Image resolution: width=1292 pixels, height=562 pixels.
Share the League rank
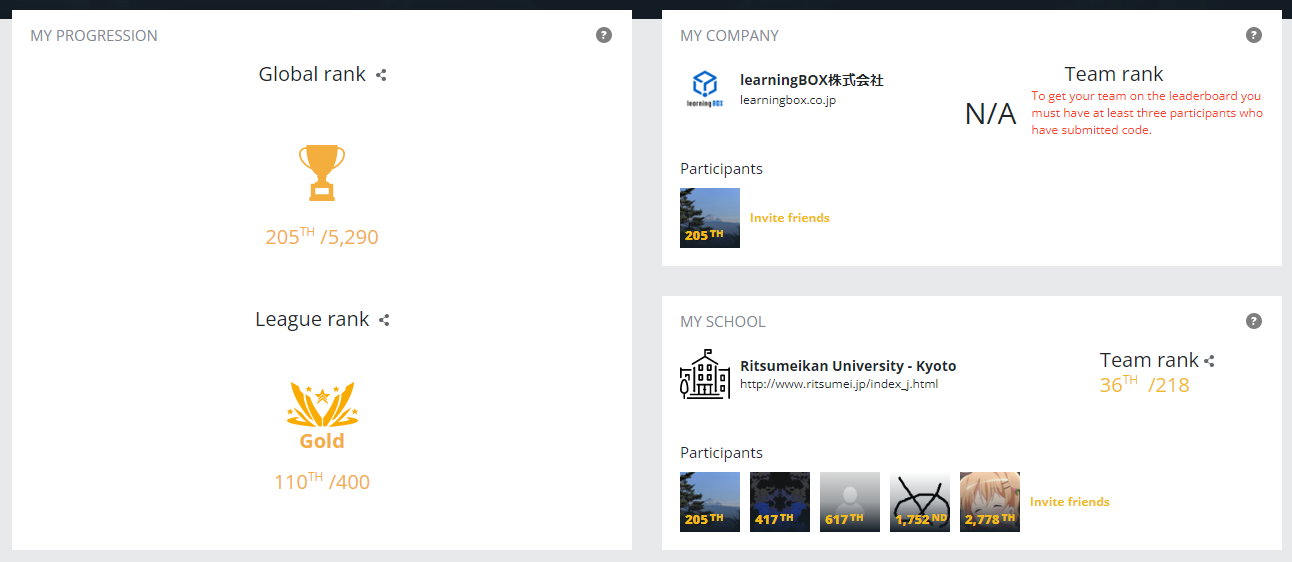pos(384,320)
